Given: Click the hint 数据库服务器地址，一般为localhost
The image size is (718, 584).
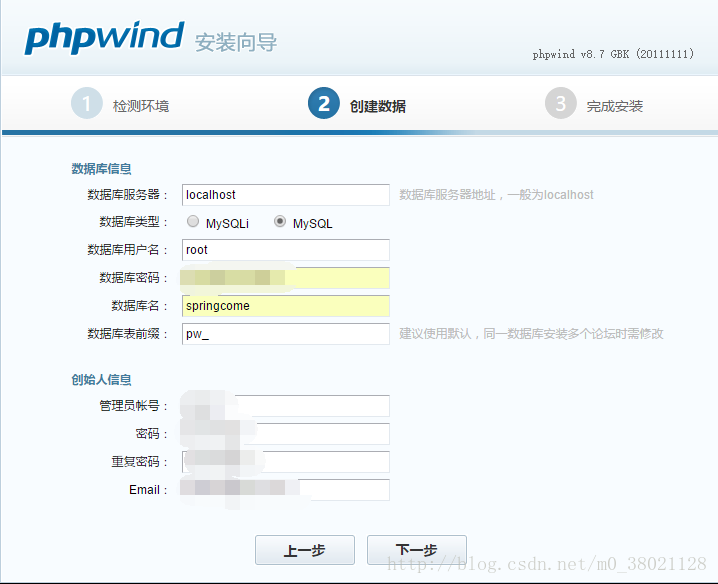Looking at the screenshot, I should [496, 195].
